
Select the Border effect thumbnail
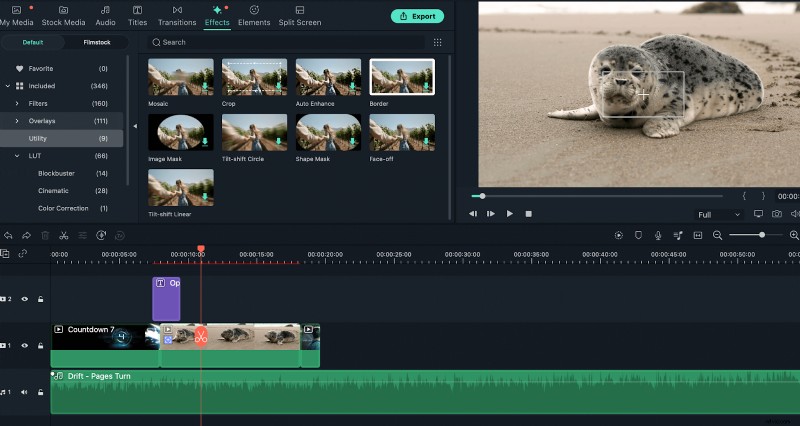tap(402, 77)
